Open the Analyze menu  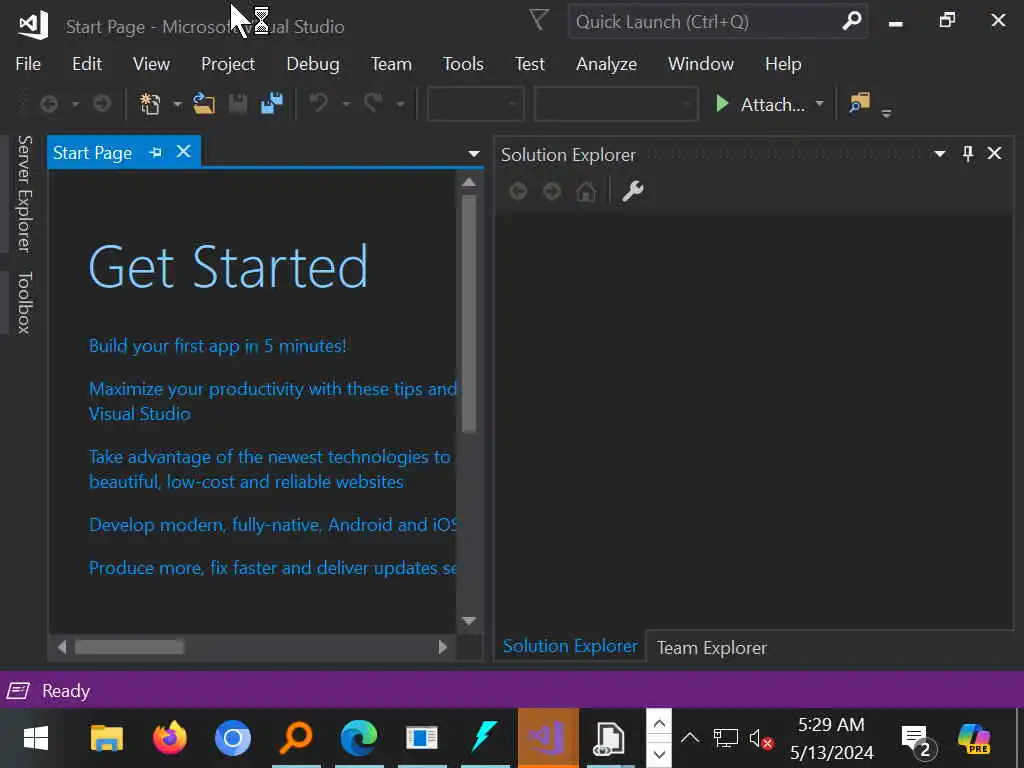point(606,64)
